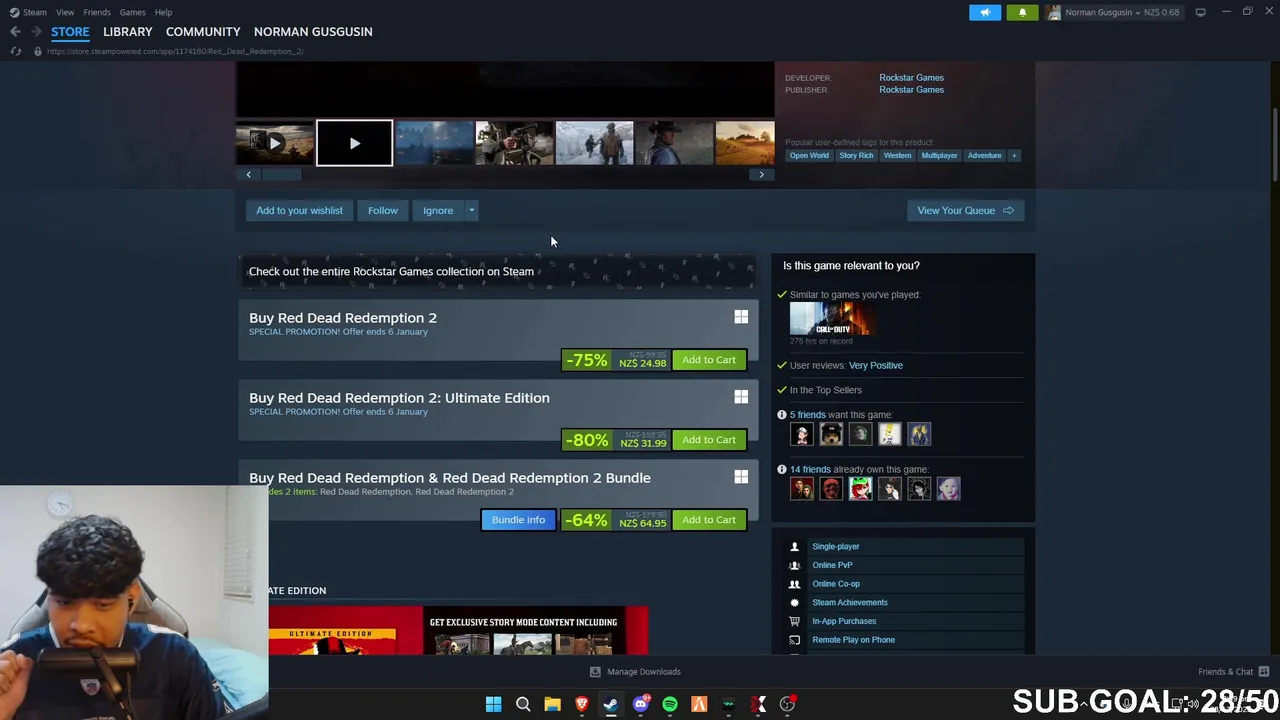This screenshot has width=1280, height=720.
Task: Open the View menu
Action: [x=65, y=12]
